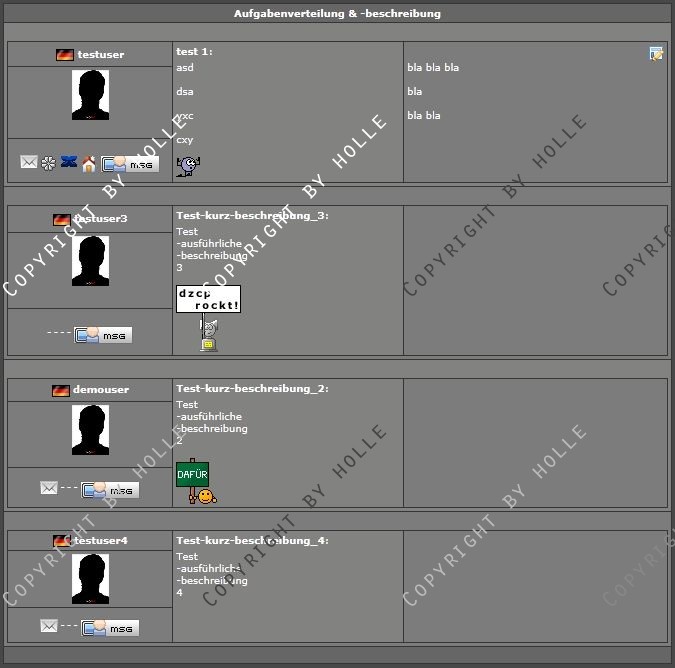The image size is (675, 668).
Task: Click the ICQ flower icon for testuser
Action: tap(48, 163)
